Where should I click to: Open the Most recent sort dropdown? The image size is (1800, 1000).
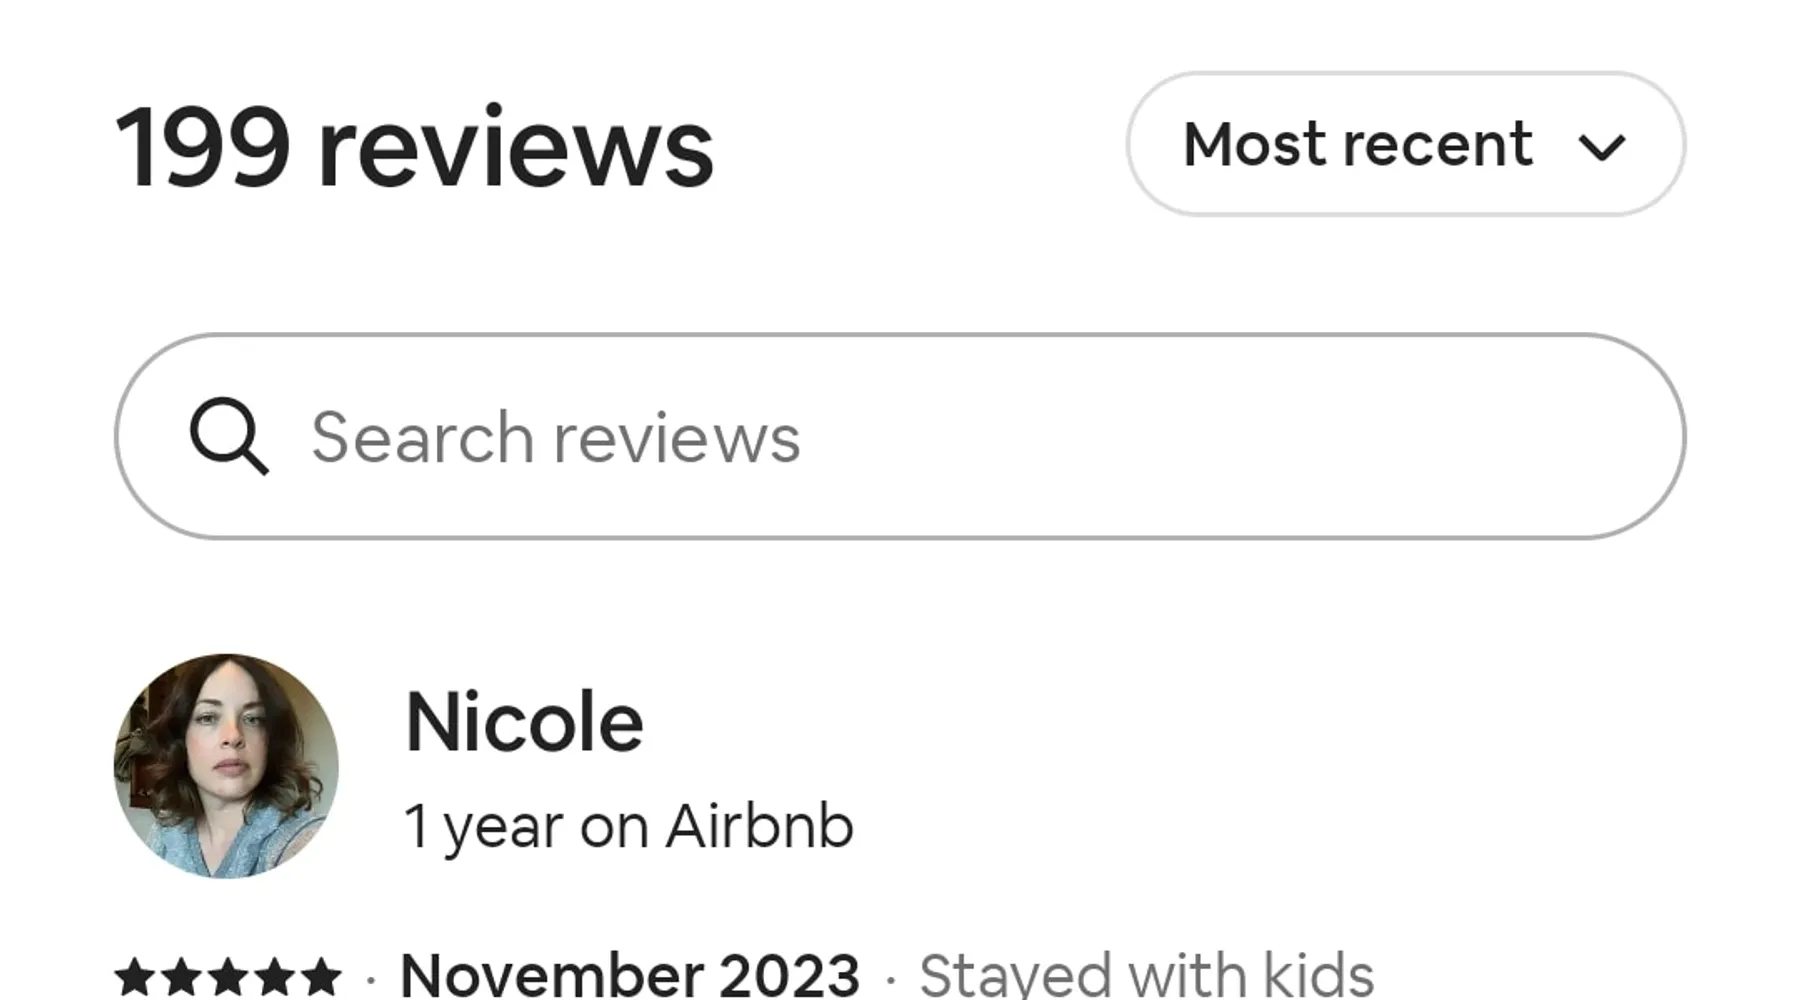[x=1405, y=144]
